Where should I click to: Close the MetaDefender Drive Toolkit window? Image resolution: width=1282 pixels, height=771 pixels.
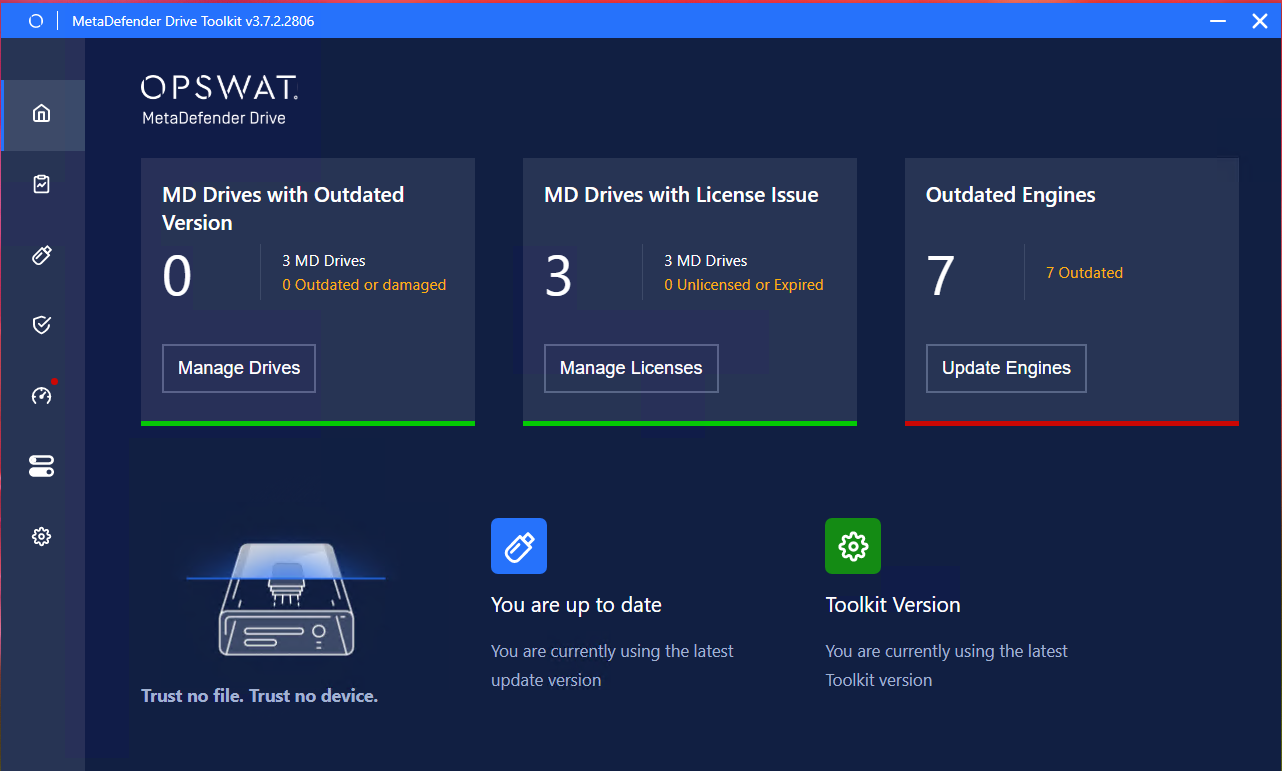point(1259,20)
